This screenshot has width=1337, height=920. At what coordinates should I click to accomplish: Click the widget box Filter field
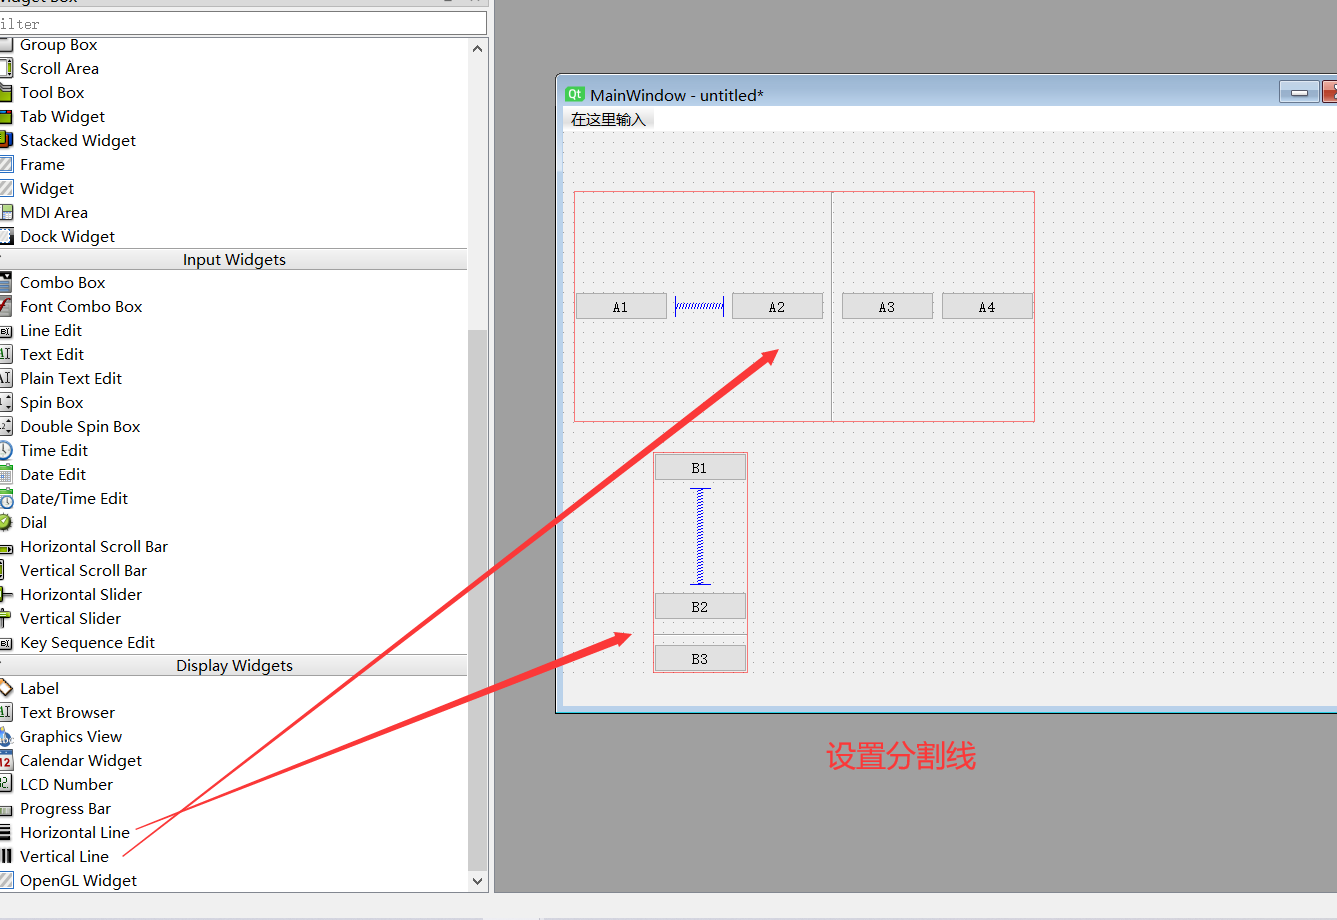[x=243, y=23]
